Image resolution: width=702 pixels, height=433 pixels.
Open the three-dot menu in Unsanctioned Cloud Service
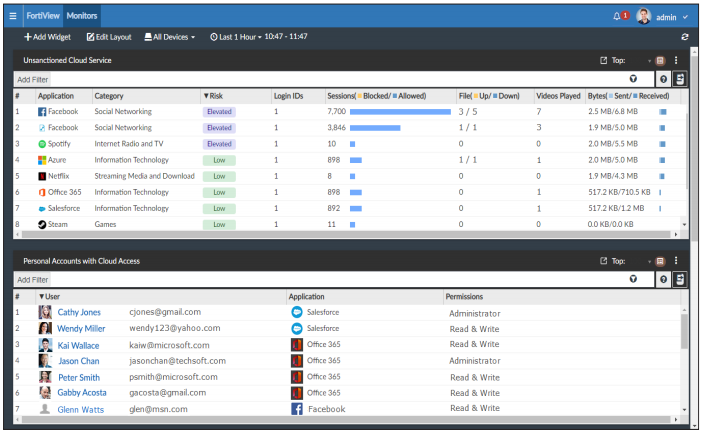[x=676, y=60]
